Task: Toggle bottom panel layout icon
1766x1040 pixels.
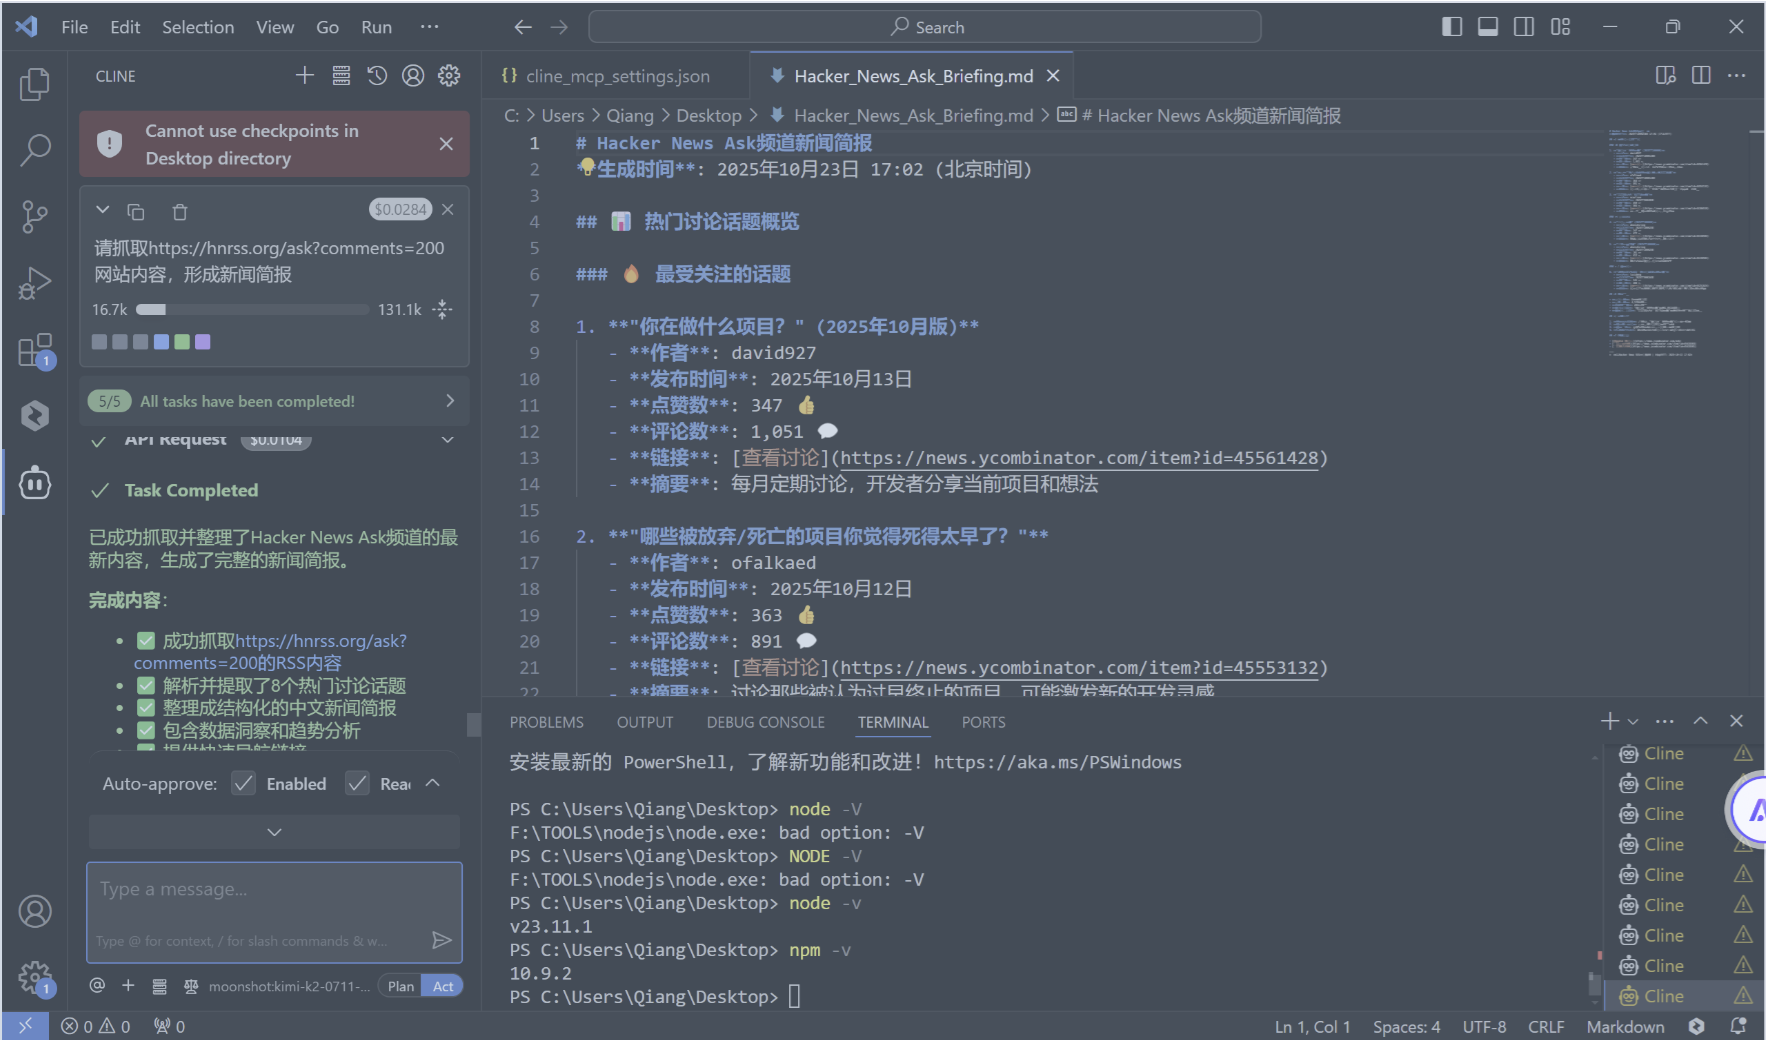Action: point(1488,27)
